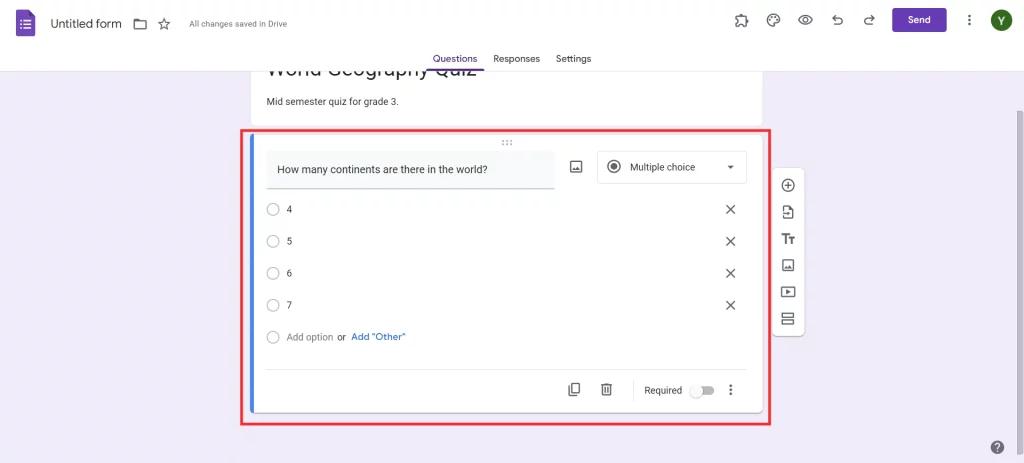The width and height of the screenshot is (1024, 463).
Task: Click the All changes saved in Drive status
Action: 238,24
